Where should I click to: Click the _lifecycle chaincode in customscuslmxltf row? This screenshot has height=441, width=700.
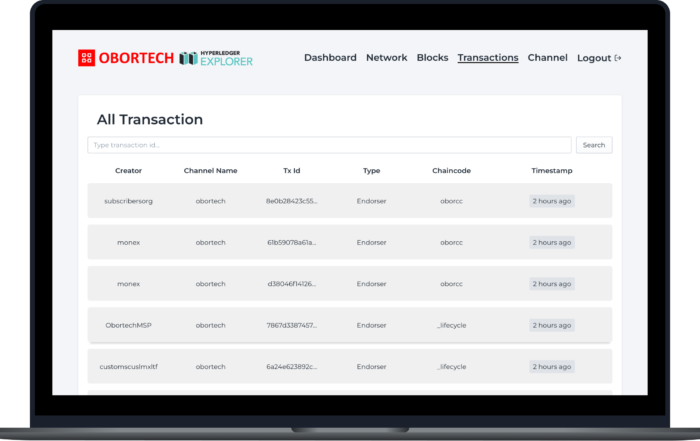coord(451,367)
